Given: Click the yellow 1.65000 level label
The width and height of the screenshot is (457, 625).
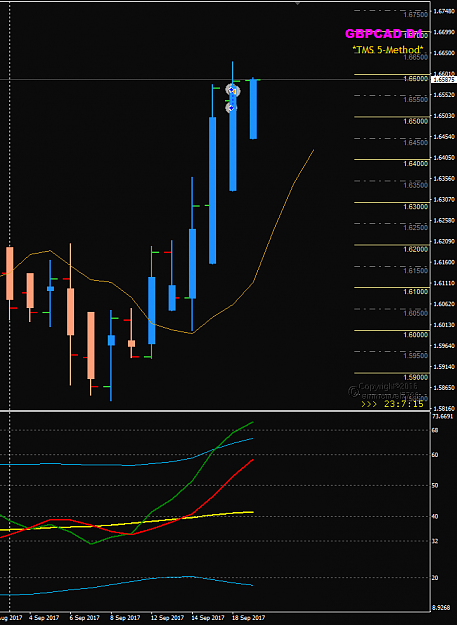Looking at the screenshot, I should click(x=416, y=121).
